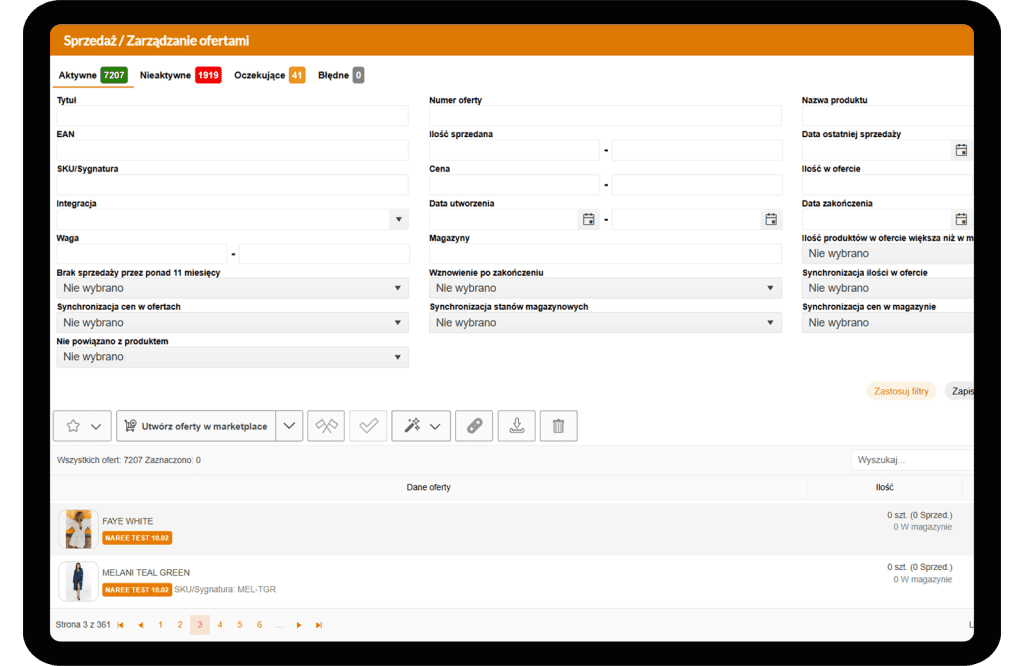Screen dimensions: 1024x666
Task: Click the chain link icon button
Action: (474, 426)
